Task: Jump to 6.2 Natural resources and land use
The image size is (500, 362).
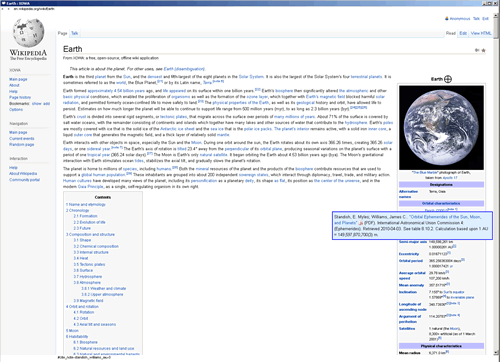Action: pyautogui.click(x=104, y=348)
